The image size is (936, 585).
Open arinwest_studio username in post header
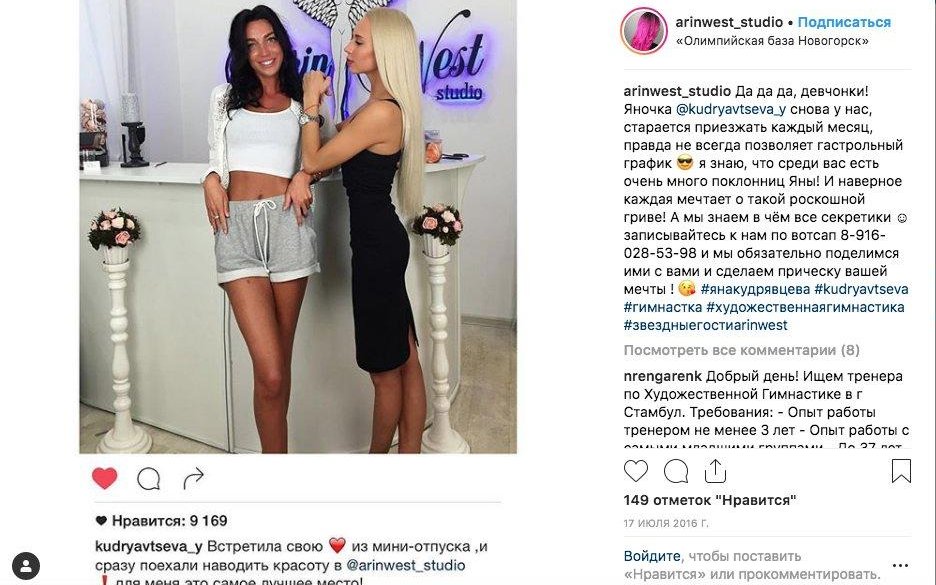729,22
